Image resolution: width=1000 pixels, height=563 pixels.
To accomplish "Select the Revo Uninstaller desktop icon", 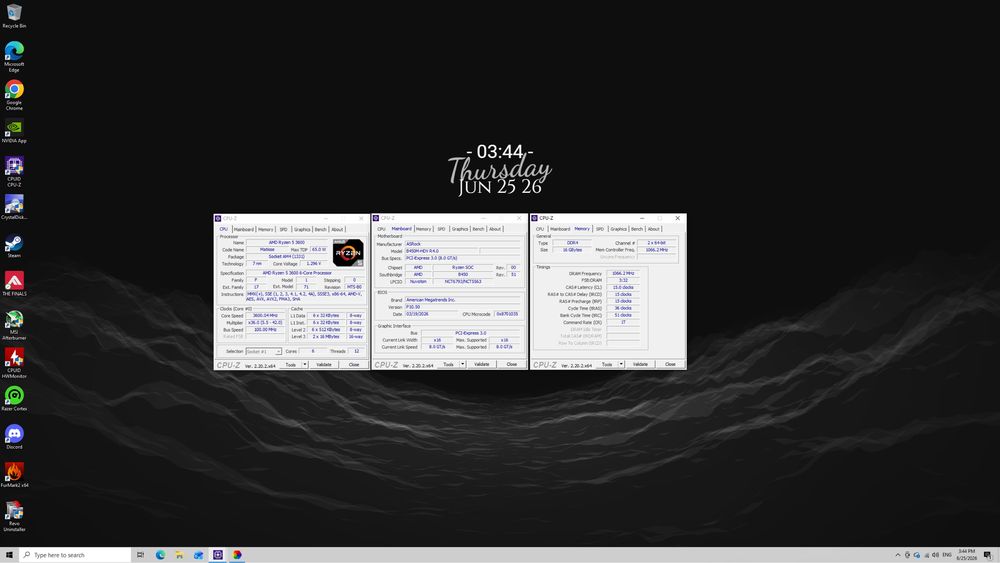I will pyautogui.click(x=14, y=516).
